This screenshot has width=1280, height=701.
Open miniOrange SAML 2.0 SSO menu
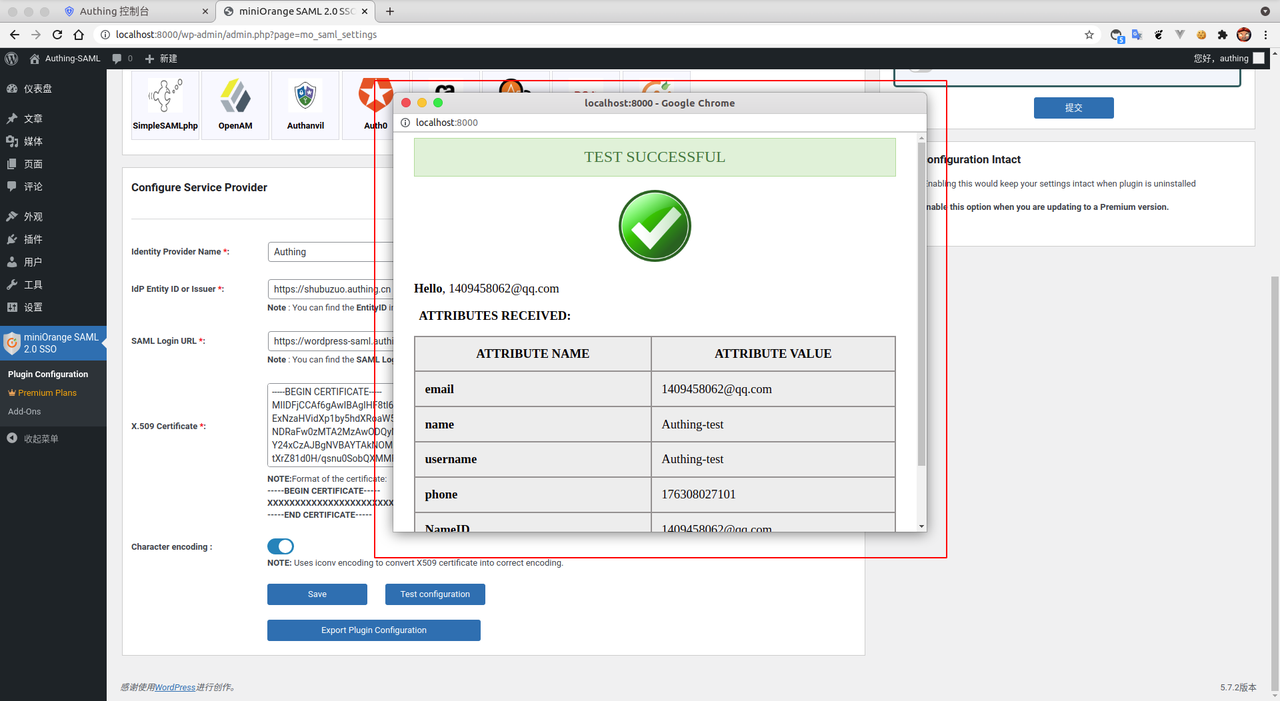53,343
